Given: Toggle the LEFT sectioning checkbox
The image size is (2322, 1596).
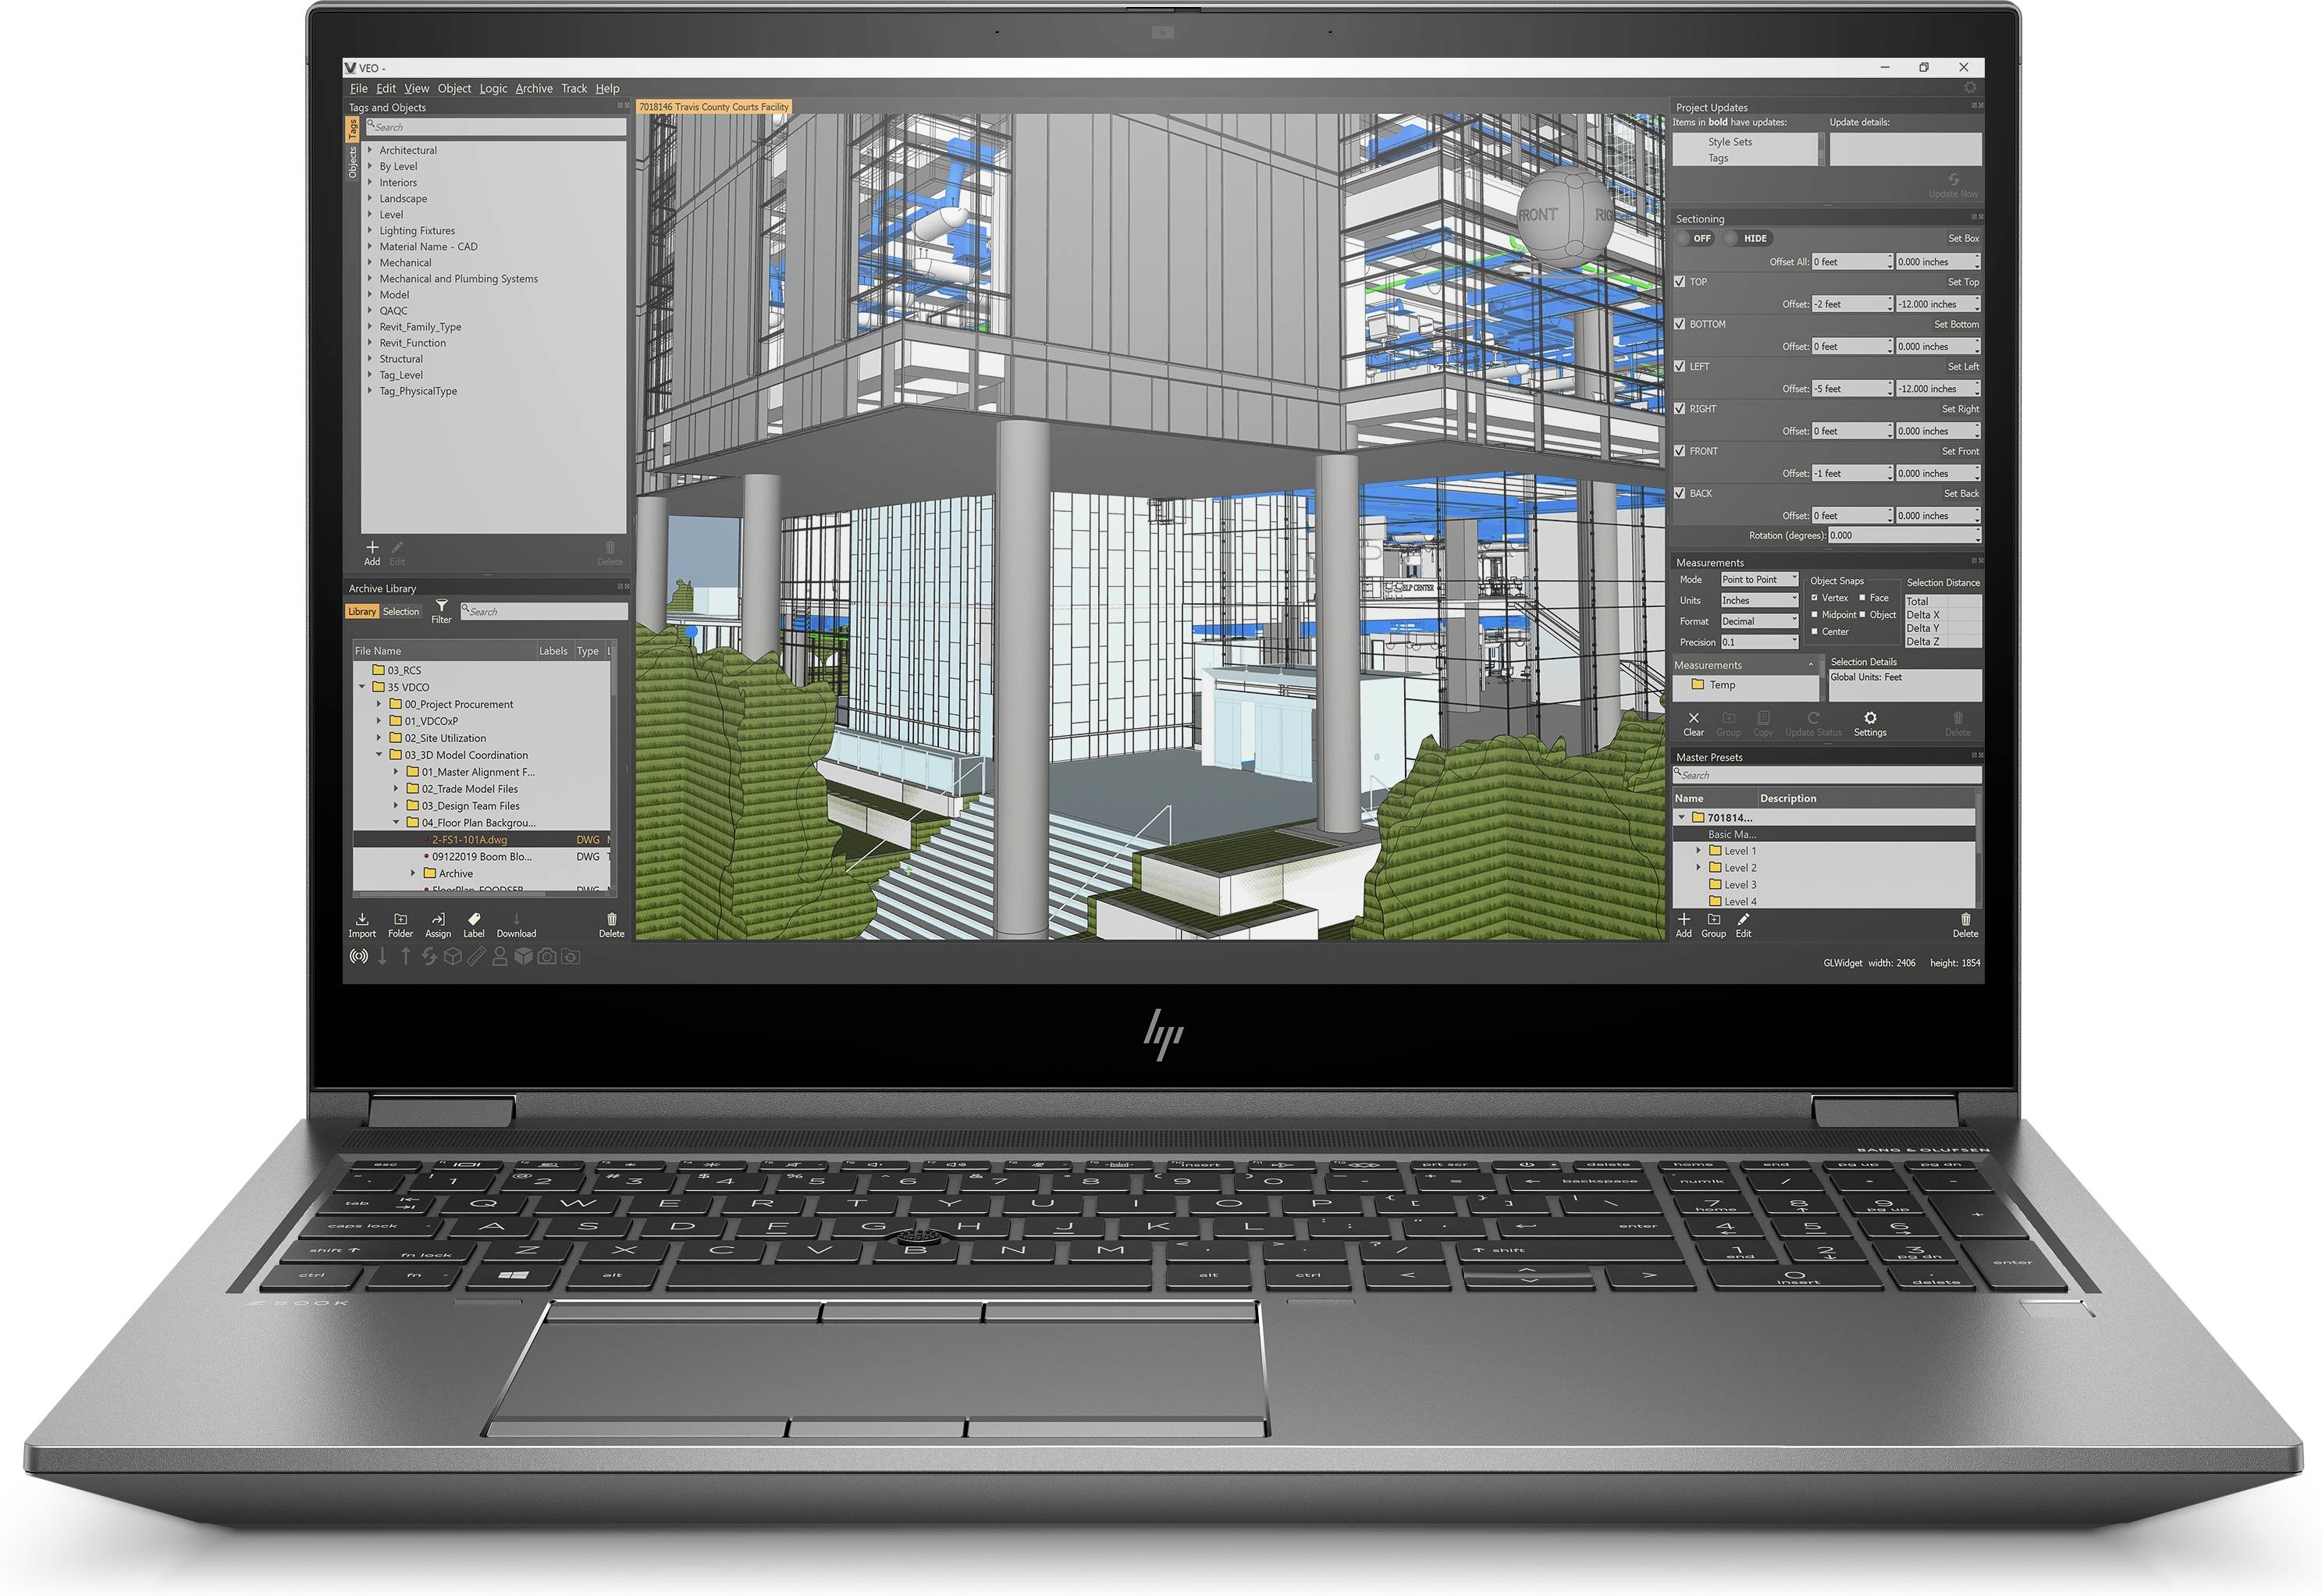Looking at the screenshot, I should pyautogui.click(x=1680, y=358).
